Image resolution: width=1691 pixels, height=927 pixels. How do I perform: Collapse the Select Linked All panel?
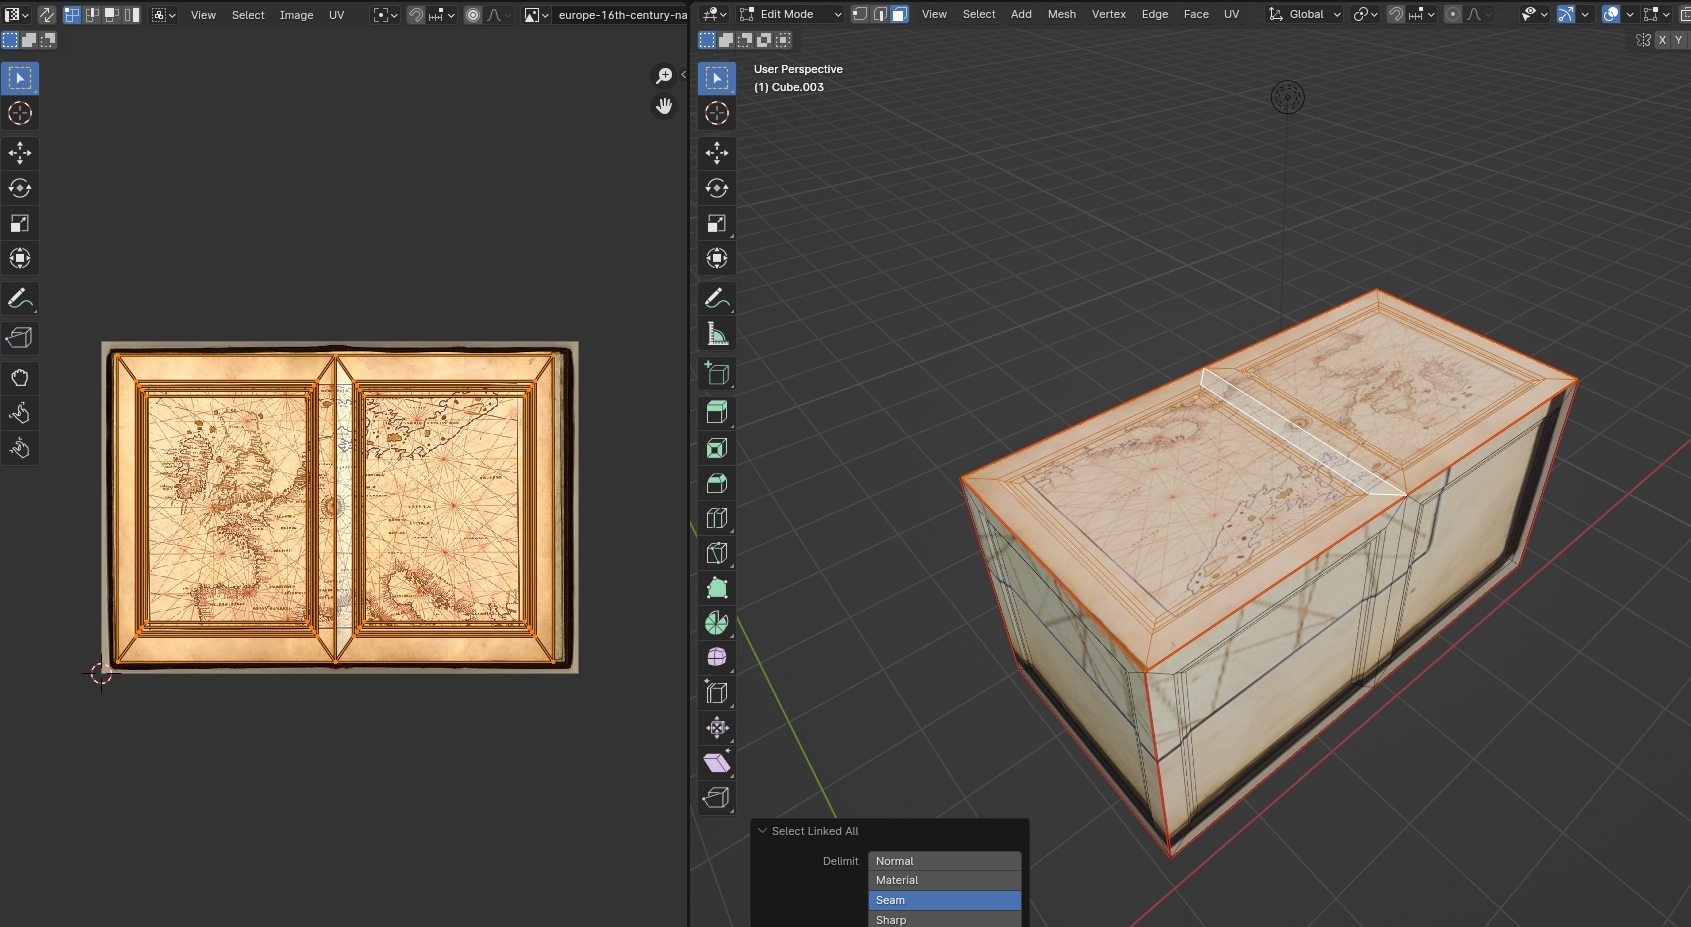pyautogui.click(x=762, y=831)
